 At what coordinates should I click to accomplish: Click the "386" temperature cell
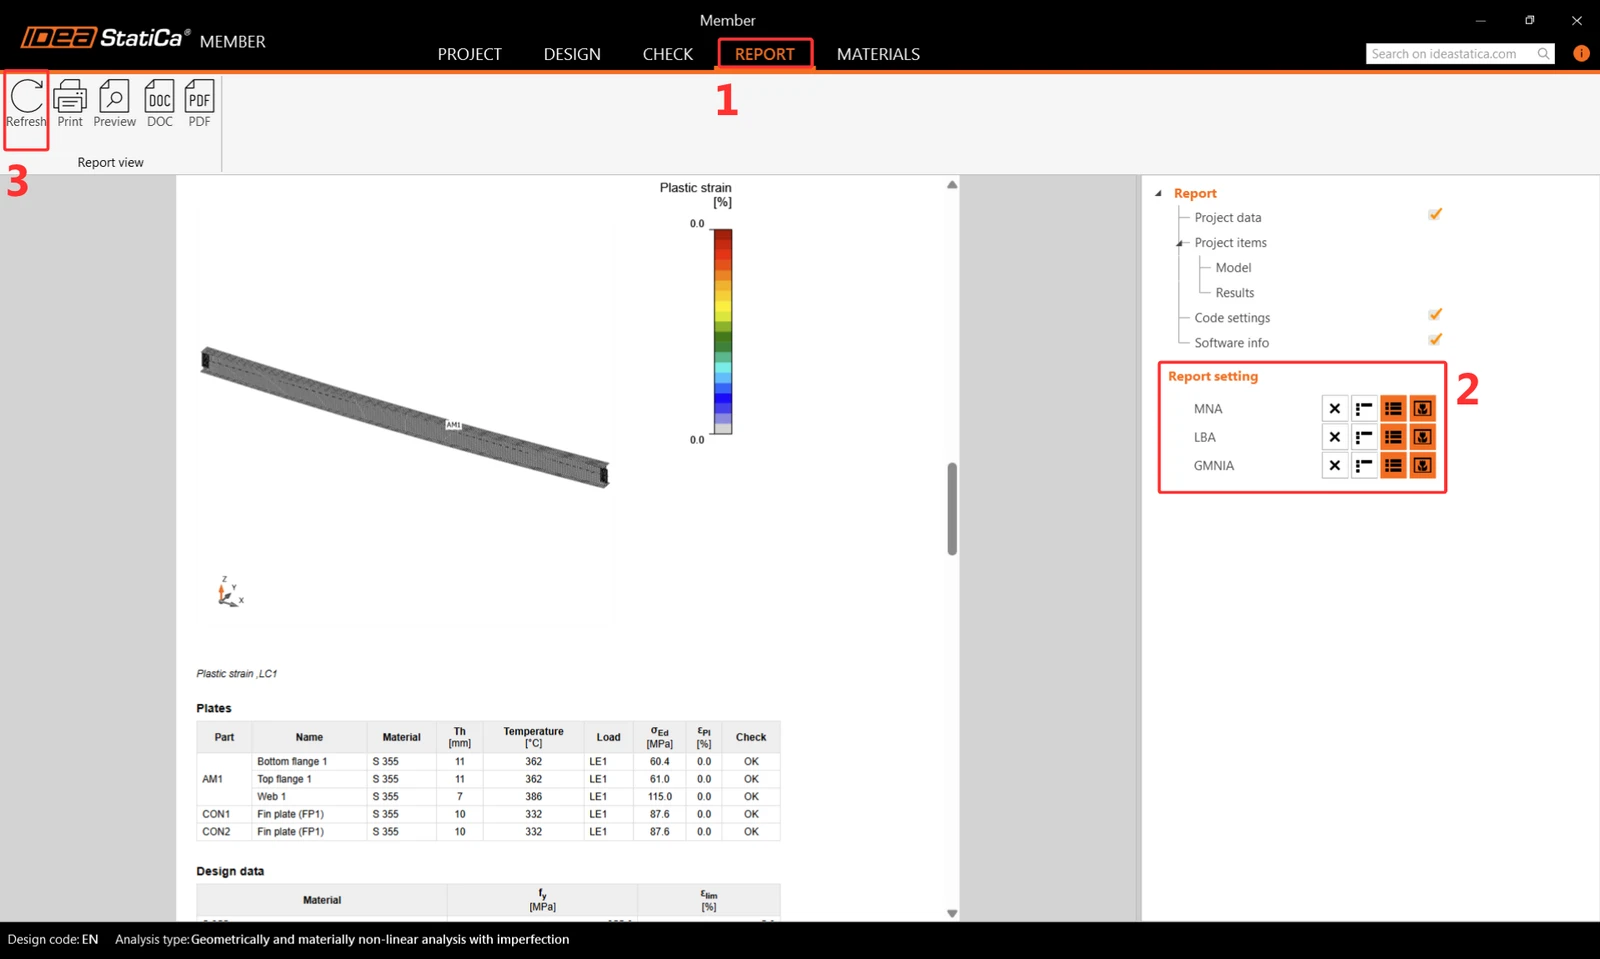534,797
